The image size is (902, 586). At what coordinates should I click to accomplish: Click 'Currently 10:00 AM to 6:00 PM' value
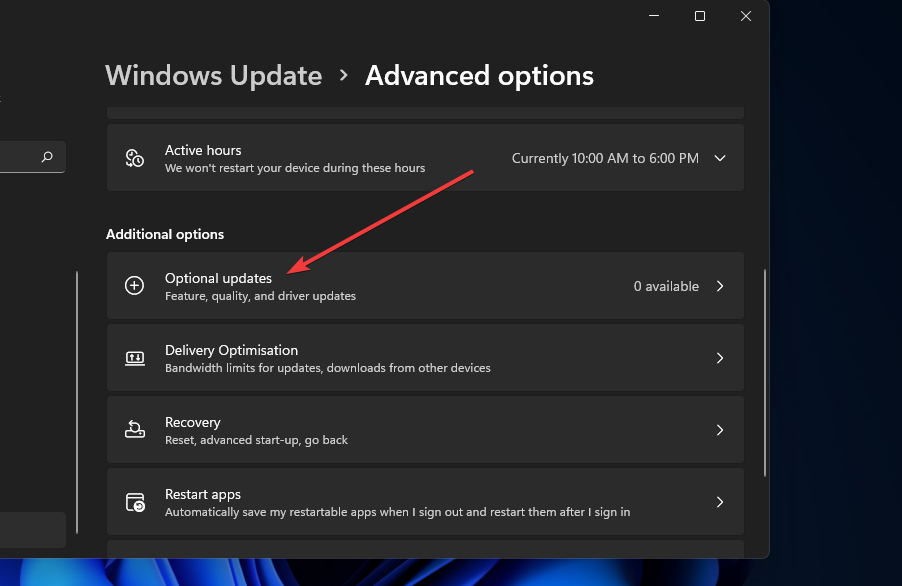[605, 158]
